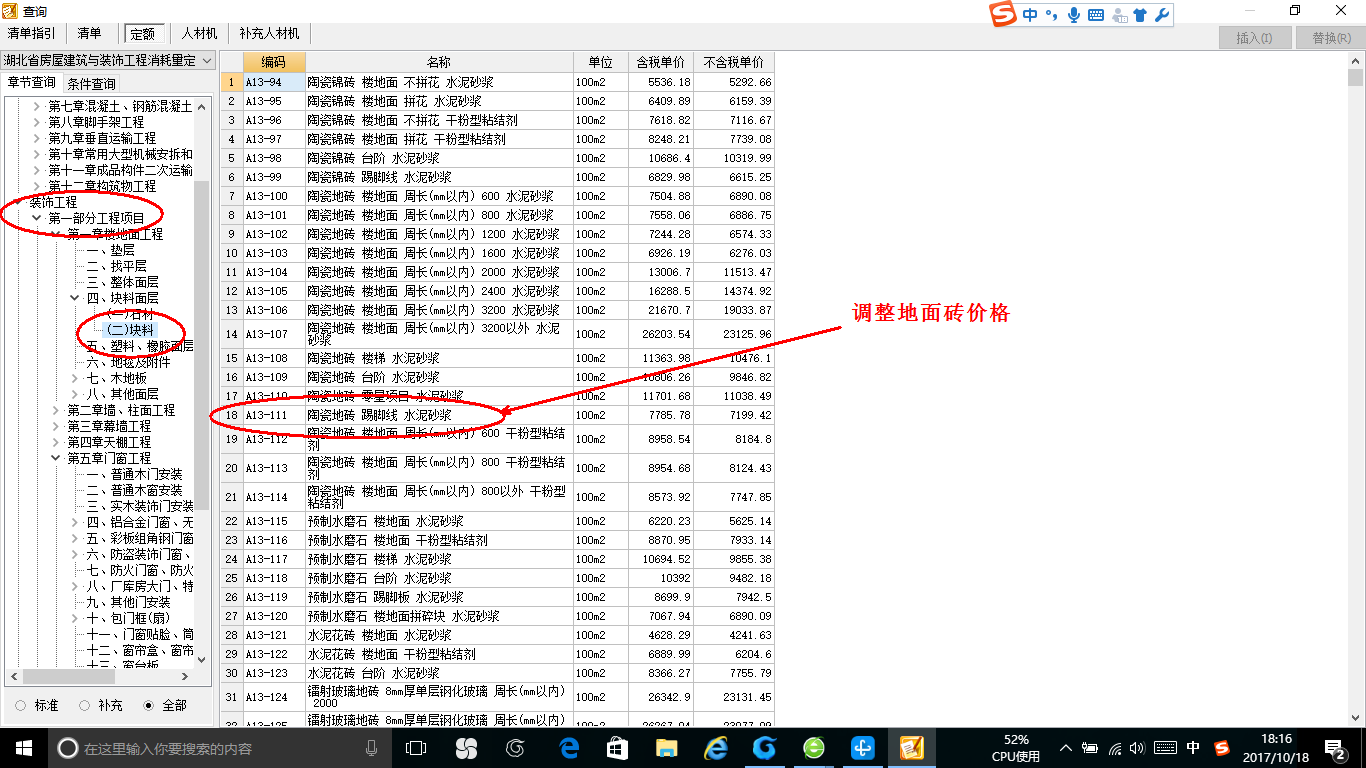Open active yellow notepad taskbar app
Viewport: 1366px width, 768px height.
(x=911, y=748)
